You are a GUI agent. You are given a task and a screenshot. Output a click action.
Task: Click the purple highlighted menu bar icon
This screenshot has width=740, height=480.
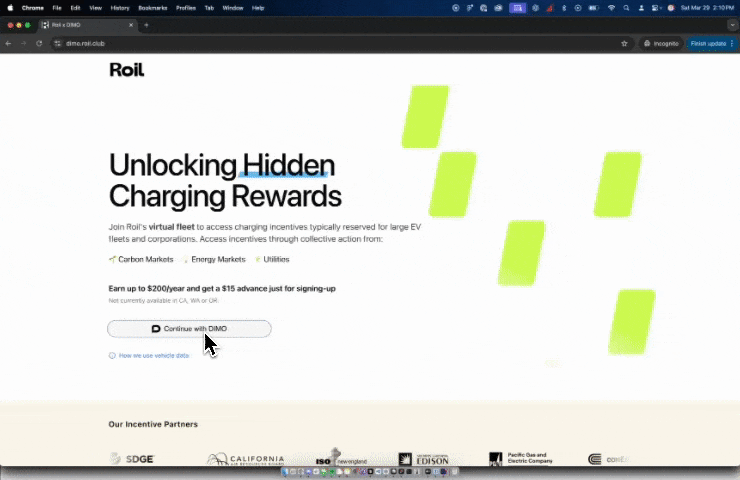click(x=518, y=8)
